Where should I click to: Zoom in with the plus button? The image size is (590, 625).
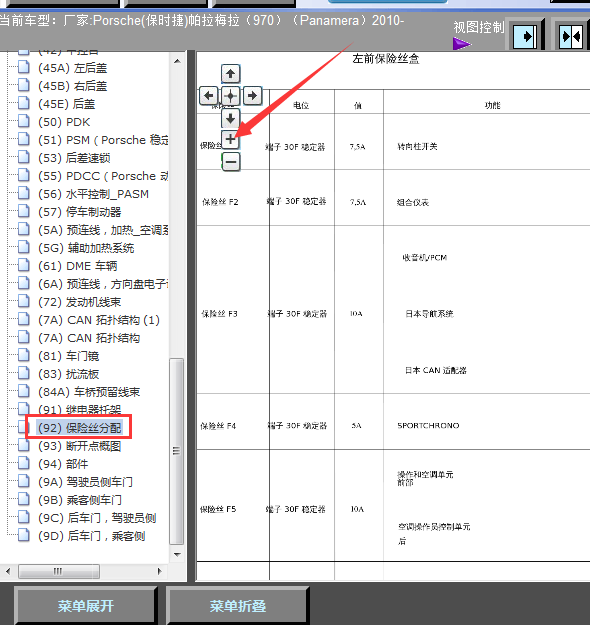click(x=230, y=140)
